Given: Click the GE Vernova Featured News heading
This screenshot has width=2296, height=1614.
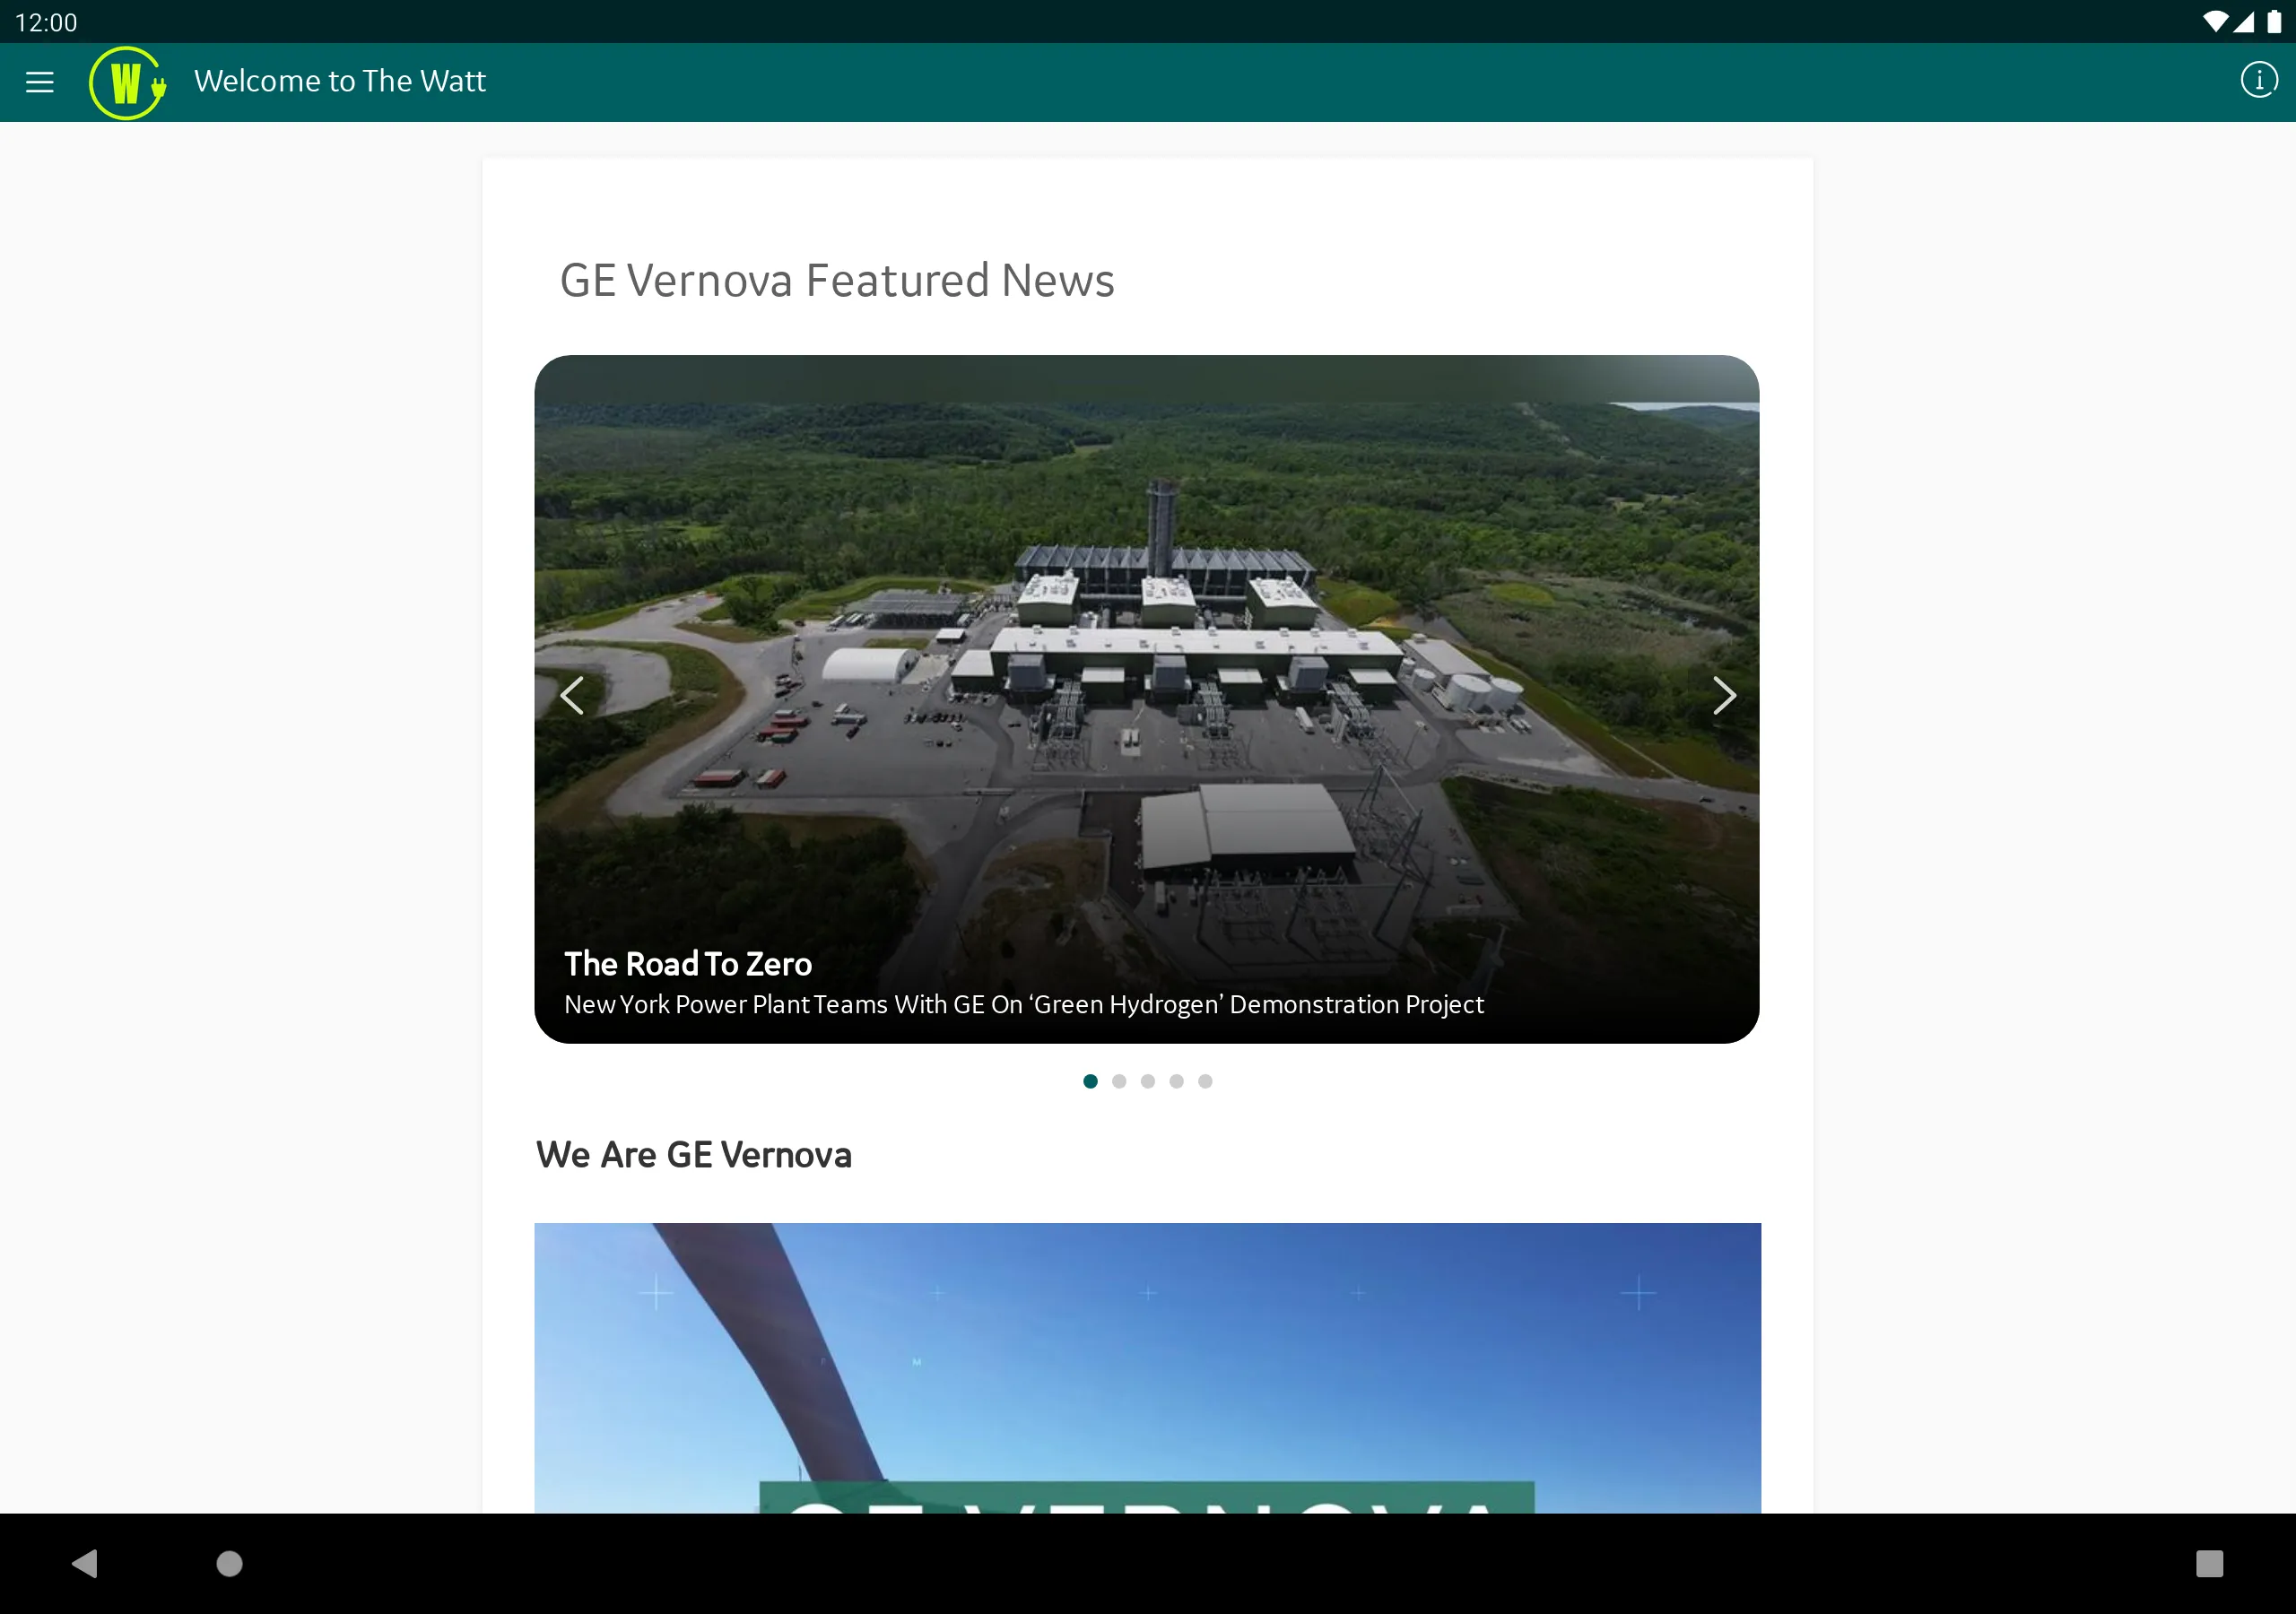Looking at the screenshot, I should point(837,280).
